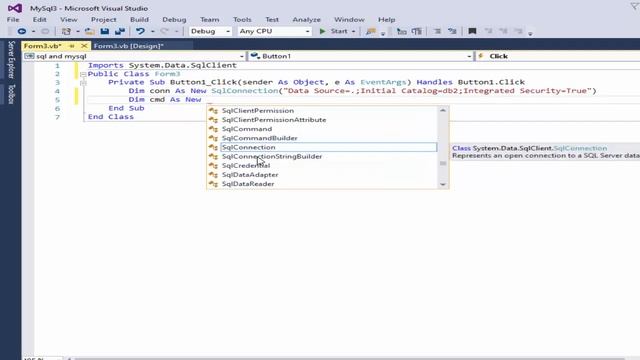Expand the Start button dropdown arrow
Screen dimensions: 640x360
point(353,32)
